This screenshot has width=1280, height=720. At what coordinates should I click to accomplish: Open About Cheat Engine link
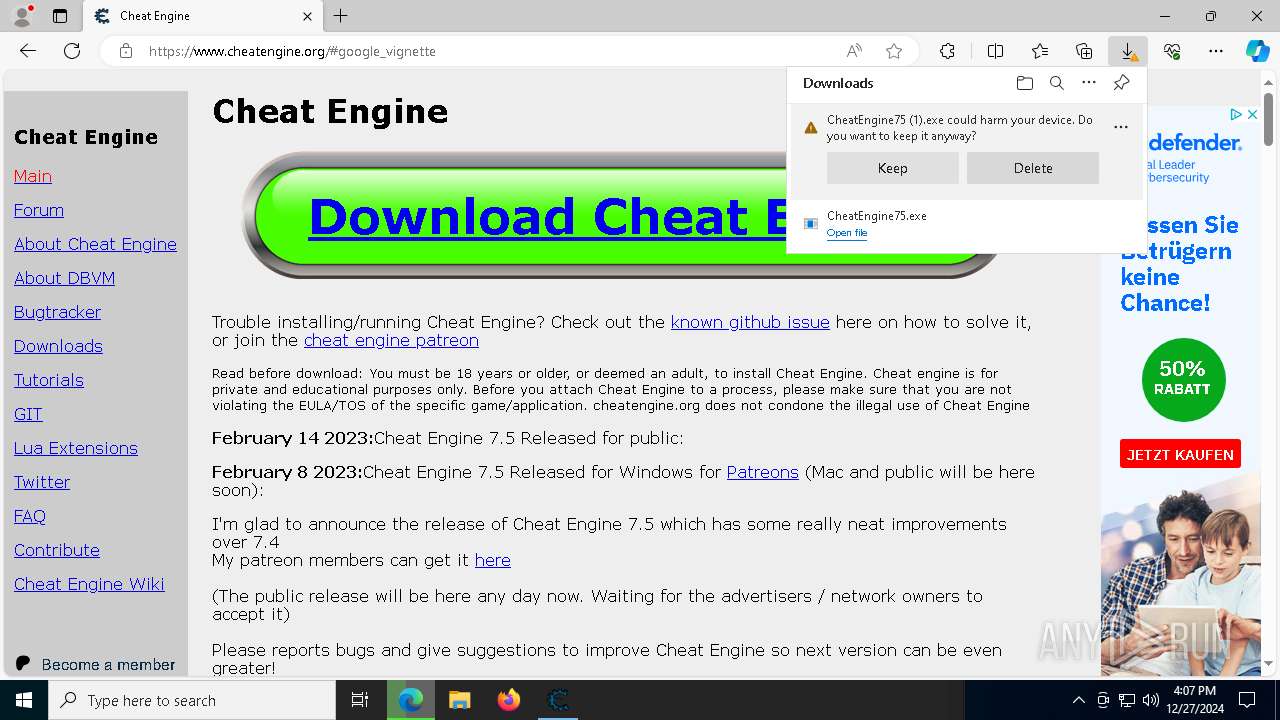click(95, 244)
